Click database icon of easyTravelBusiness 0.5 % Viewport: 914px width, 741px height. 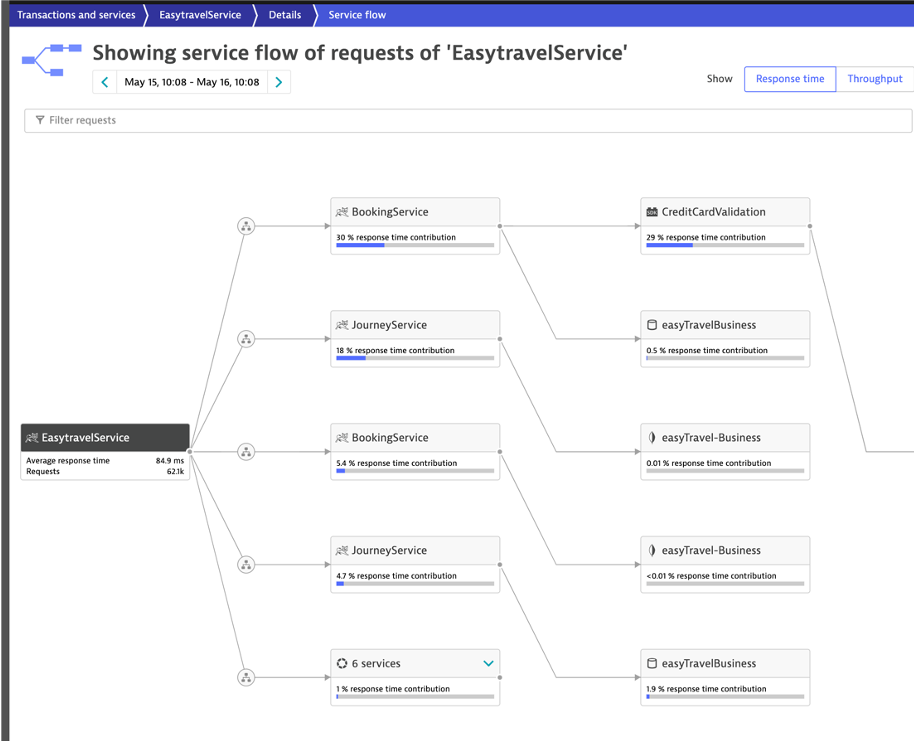pos(652,325)
